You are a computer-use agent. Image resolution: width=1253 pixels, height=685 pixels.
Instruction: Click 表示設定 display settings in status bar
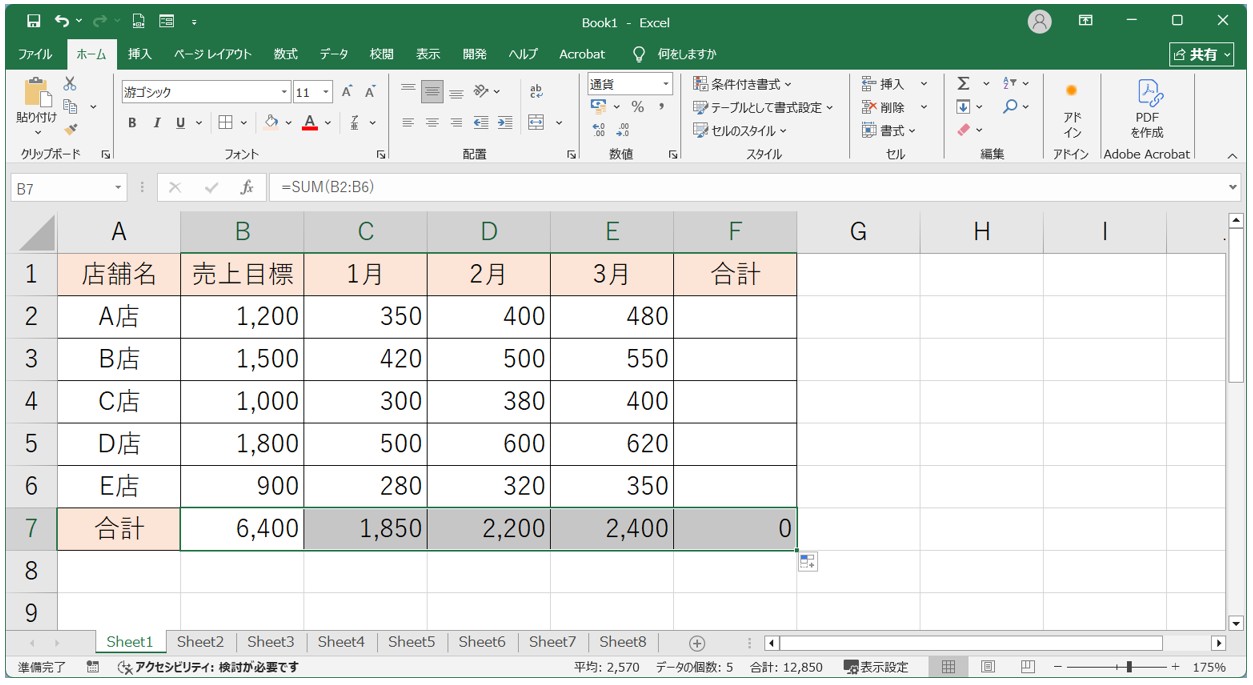click(x=876, y=667)
